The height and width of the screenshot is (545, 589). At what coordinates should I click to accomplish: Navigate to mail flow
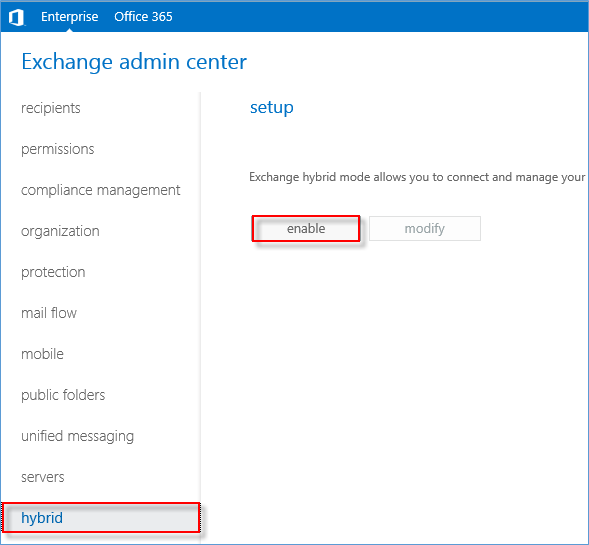[x=49, y=313]
